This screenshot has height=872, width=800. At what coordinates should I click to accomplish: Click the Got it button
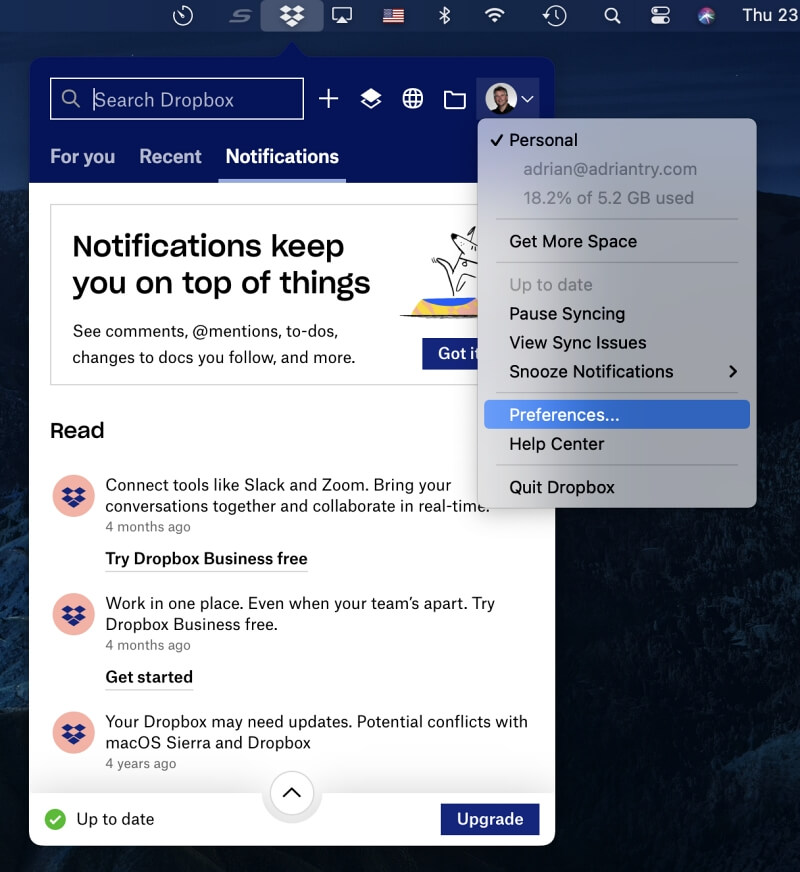450,354
